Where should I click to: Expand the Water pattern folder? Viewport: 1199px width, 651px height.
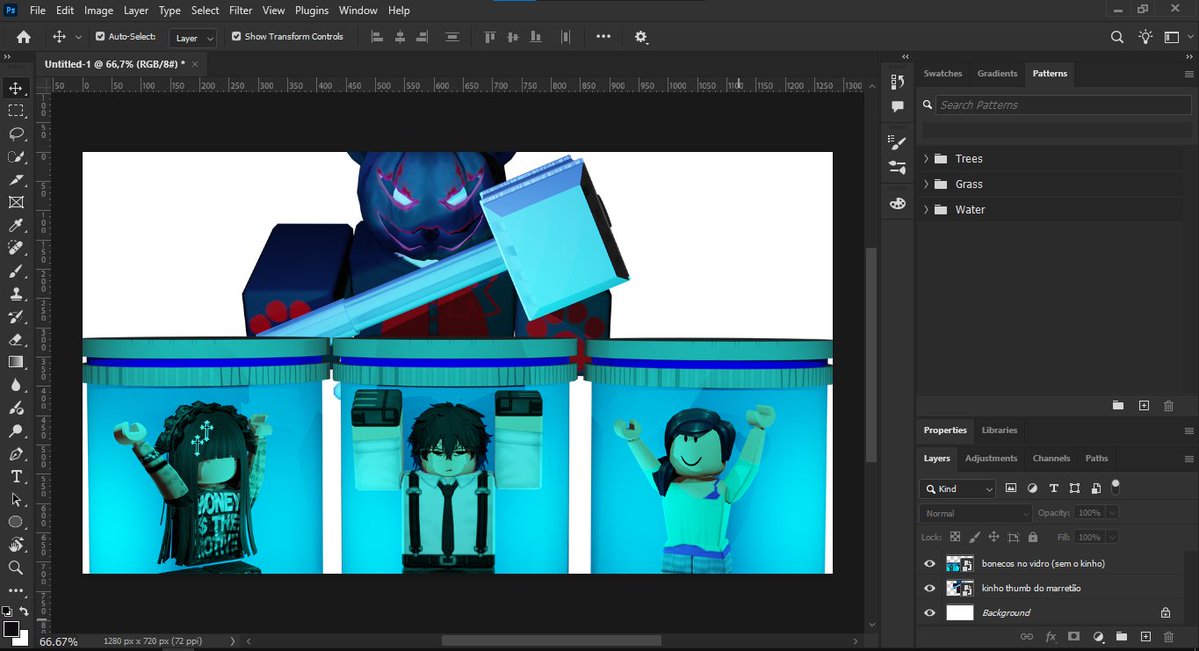click(926, 210)
